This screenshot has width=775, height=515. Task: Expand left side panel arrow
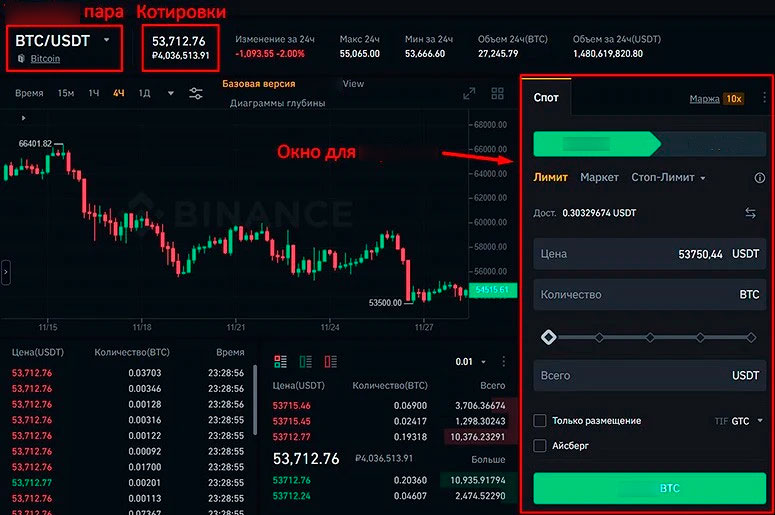pyautogui.click(x=6, y=272)
